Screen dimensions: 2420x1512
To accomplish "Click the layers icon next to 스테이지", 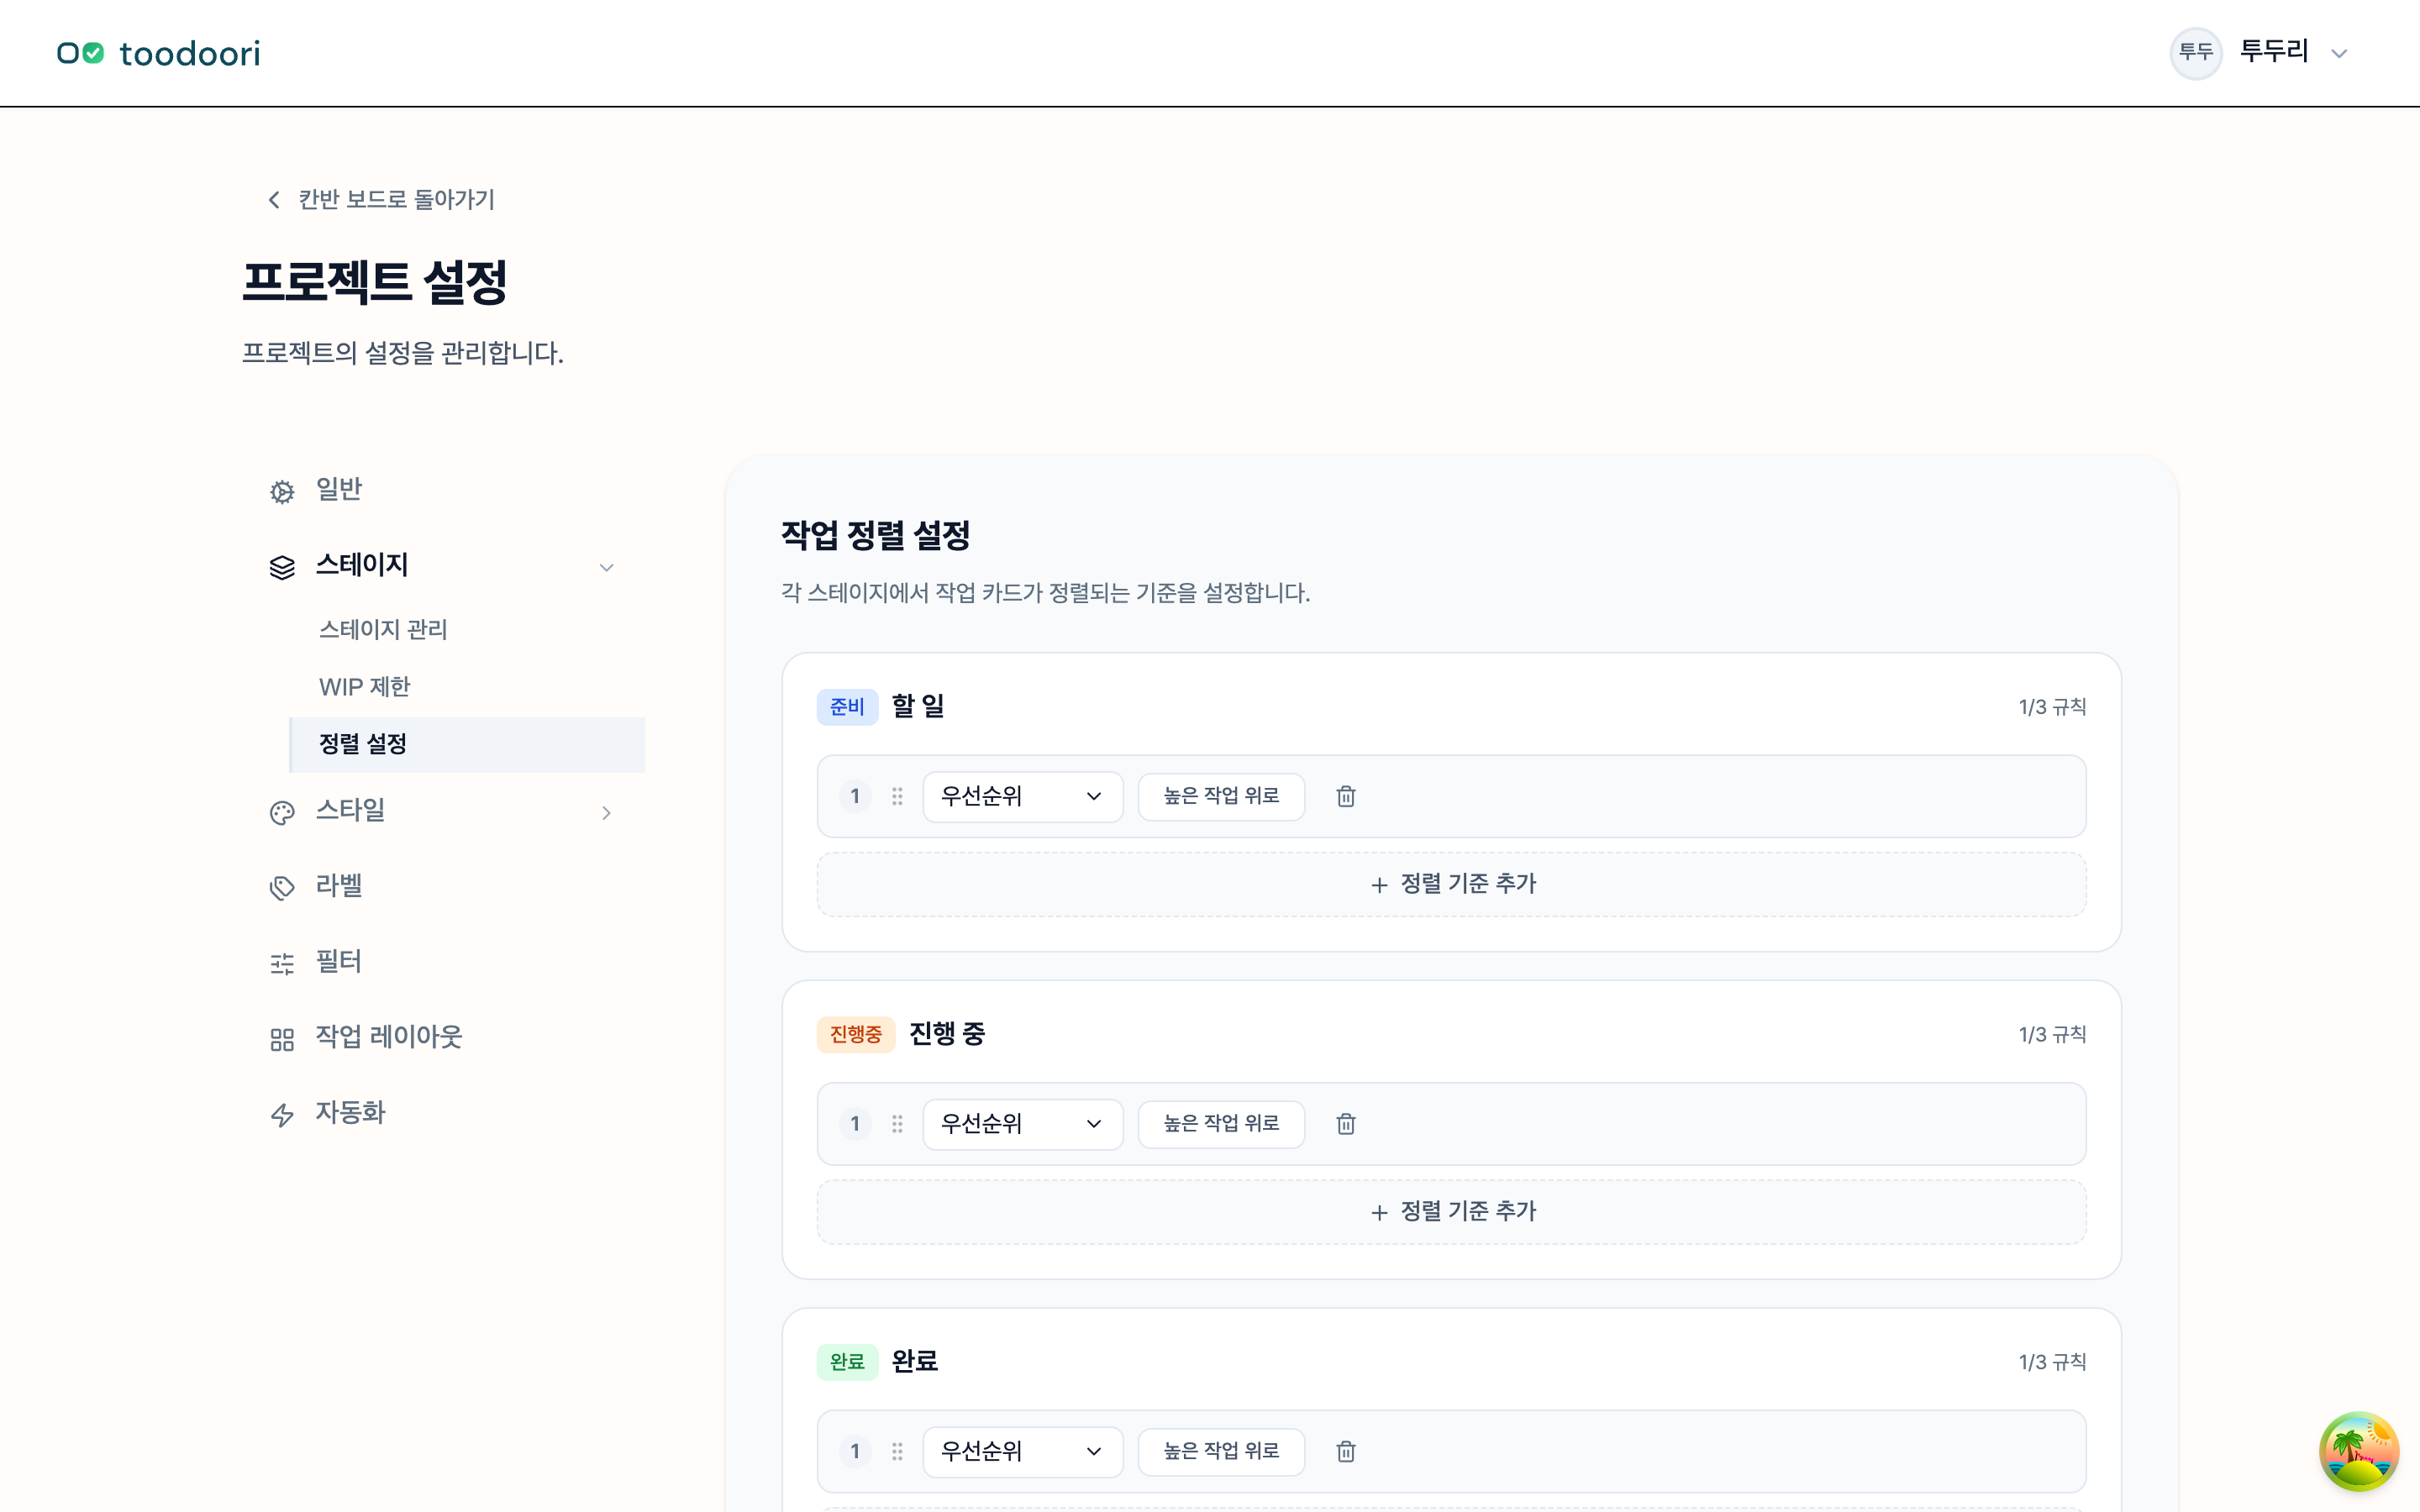I will (282, 567).
